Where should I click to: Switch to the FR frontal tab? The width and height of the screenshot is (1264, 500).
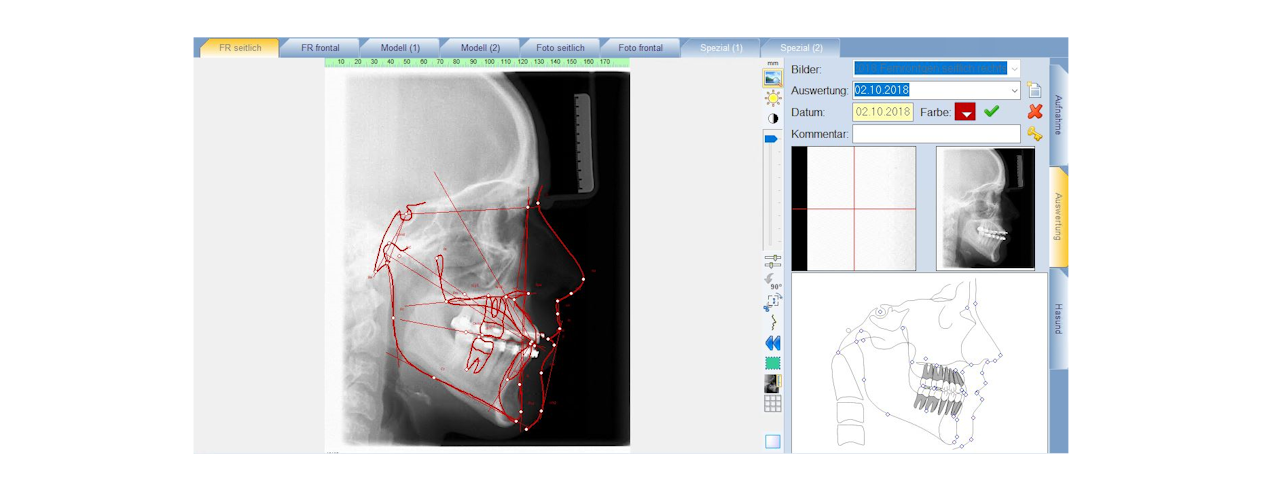point(319,47)
